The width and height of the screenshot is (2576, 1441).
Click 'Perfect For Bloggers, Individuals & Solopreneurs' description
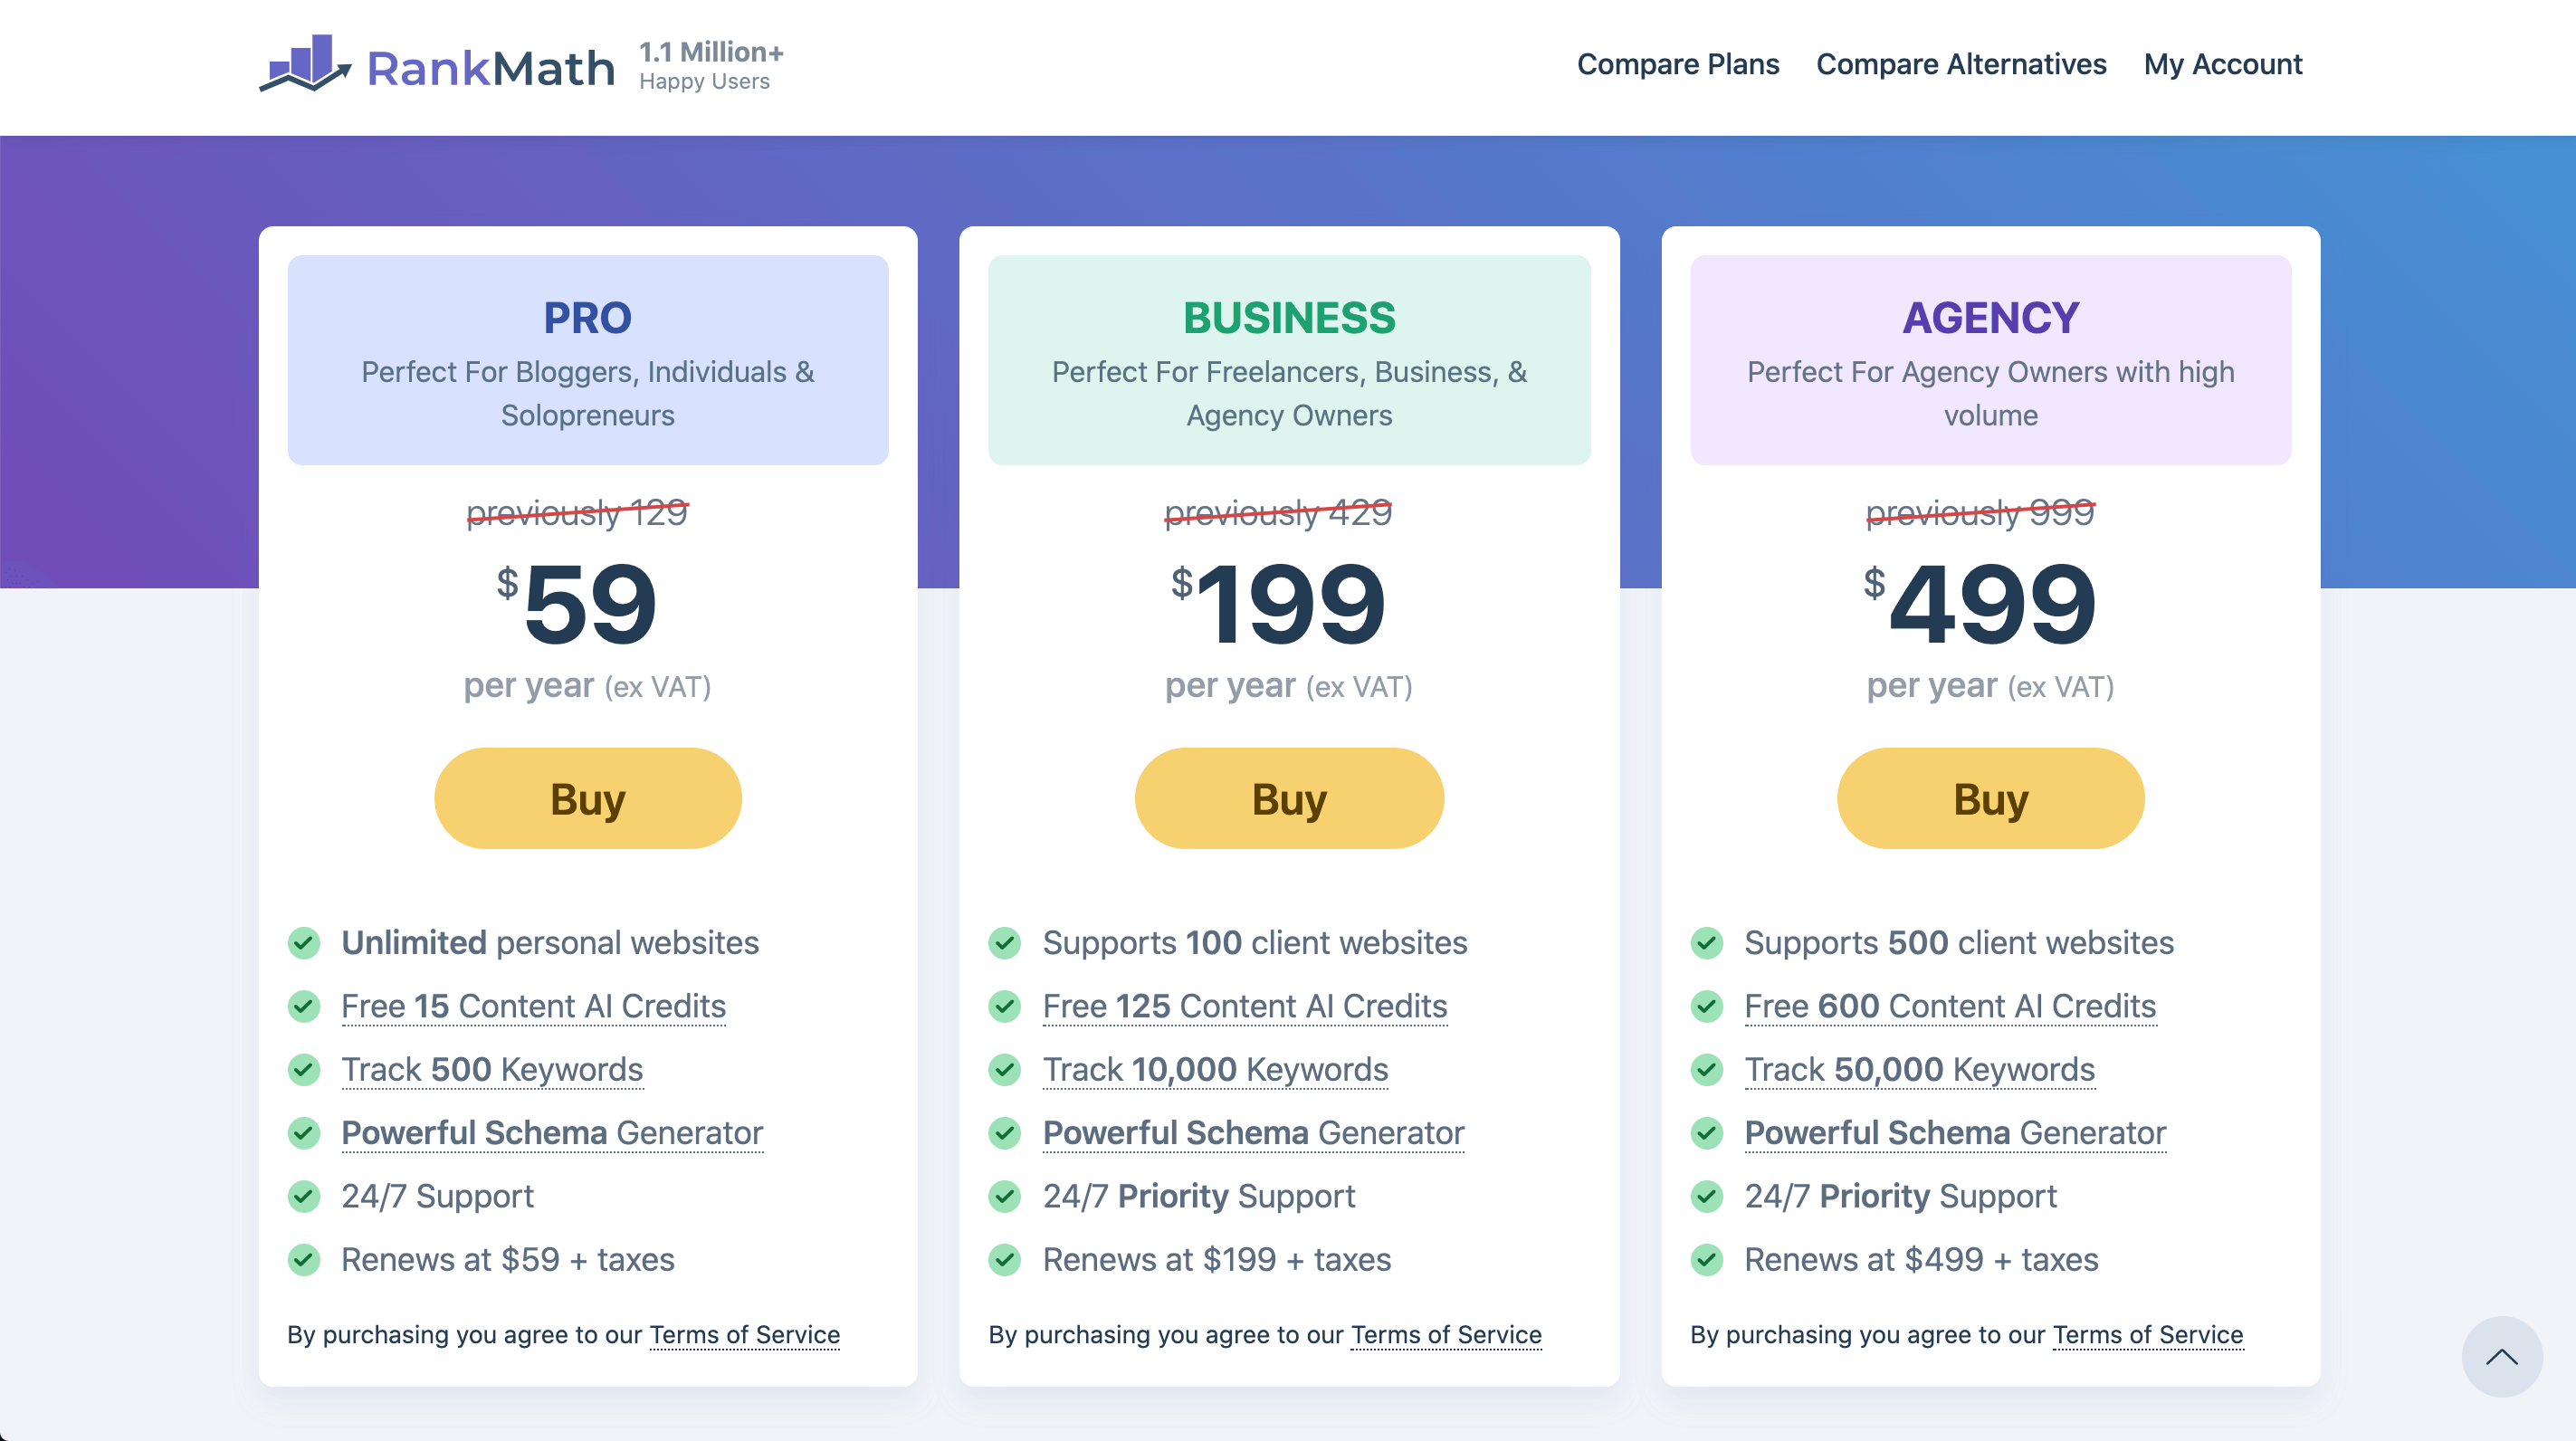coord(588,393)
